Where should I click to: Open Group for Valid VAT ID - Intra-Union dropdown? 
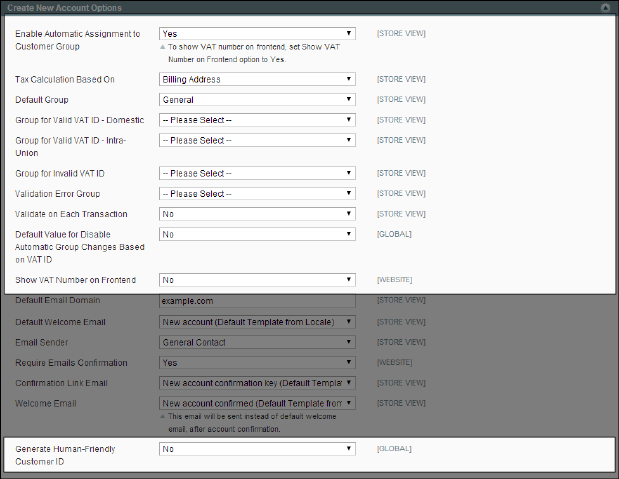[x=257, y=140]
